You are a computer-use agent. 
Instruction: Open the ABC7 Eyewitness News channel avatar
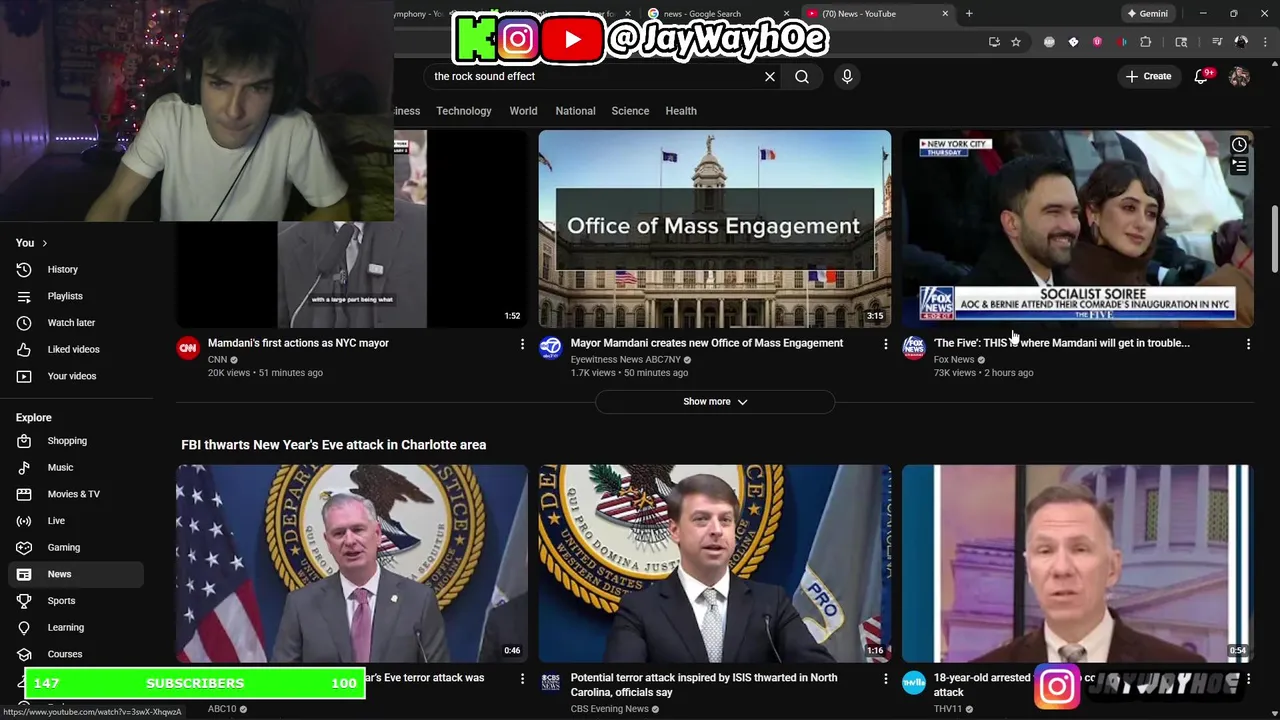coord(551,347)
